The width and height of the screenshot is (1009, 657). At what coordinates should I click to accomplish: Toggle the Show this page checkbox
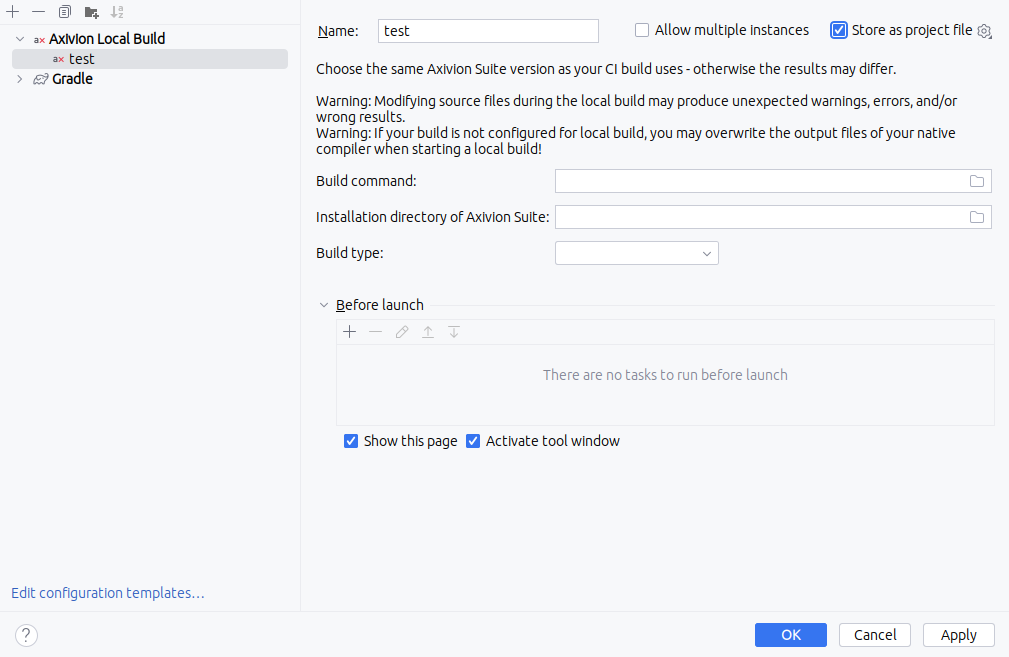[x=351, y=441]
